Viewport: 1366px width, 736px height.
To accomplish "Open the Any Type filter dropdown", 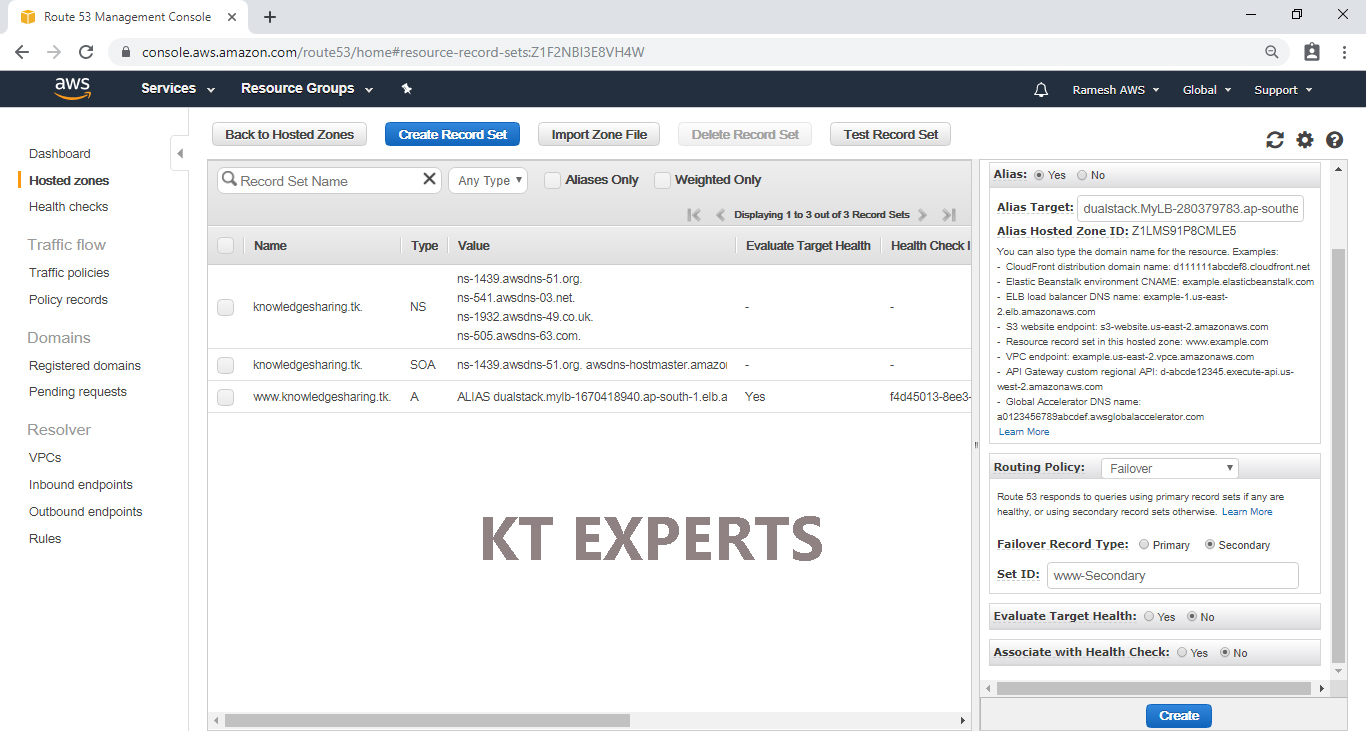I will coord(489,180).
